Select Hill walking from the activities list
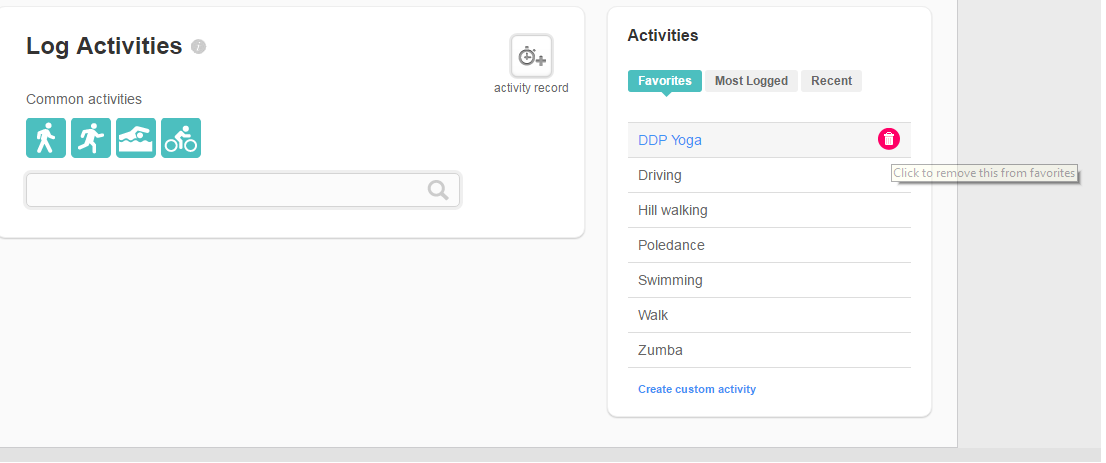Viewport: 1106px width, 463px height. click(770, 210)
